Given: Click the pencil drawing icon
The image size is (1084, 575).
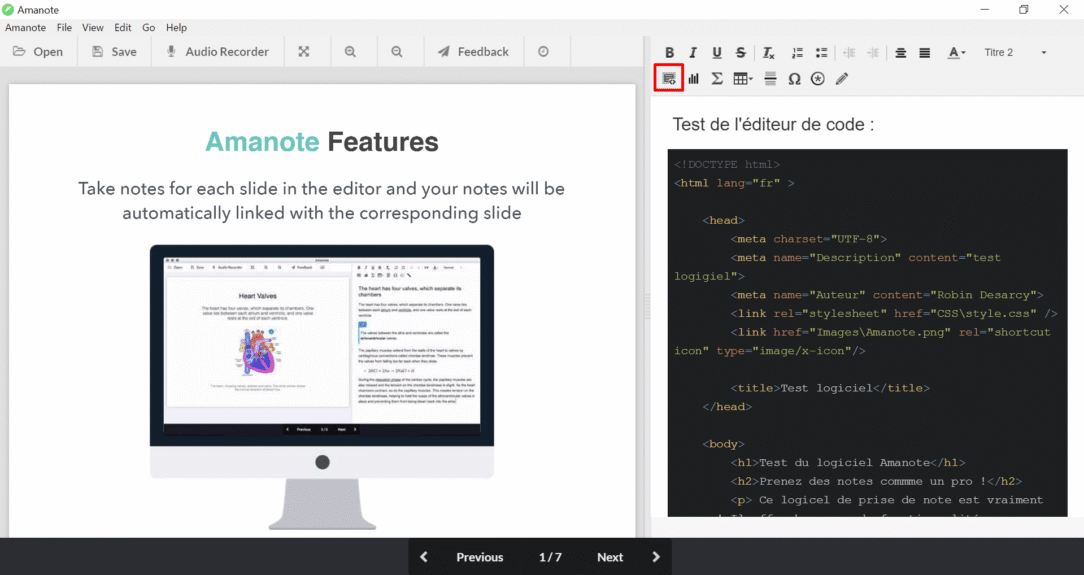Looking at the screenshot, I should point(841,79).
